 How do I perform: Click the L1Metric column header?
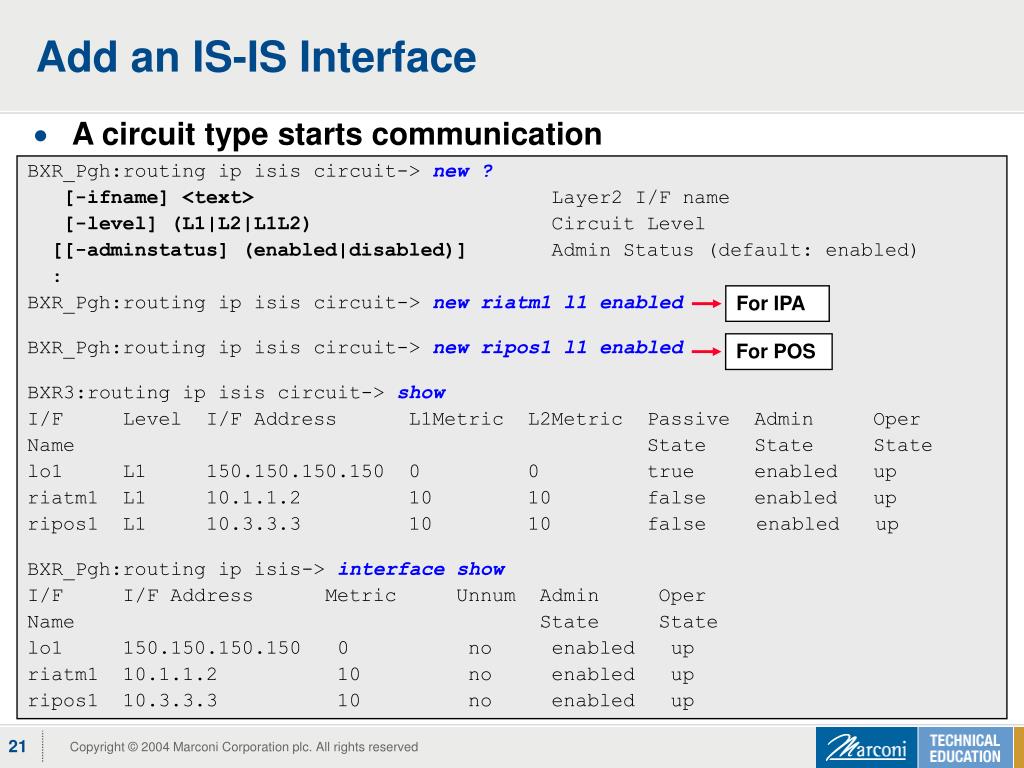456,419
